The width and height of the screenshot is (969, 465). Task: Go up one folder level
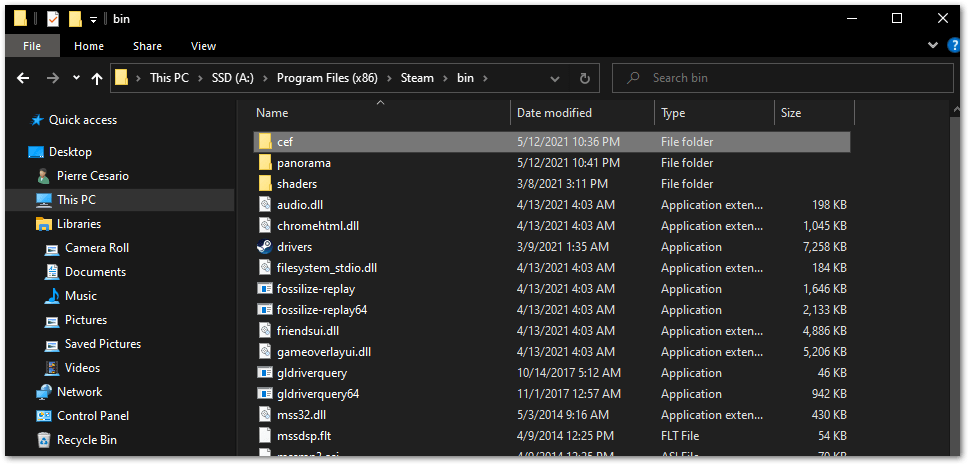click(96, 78)
